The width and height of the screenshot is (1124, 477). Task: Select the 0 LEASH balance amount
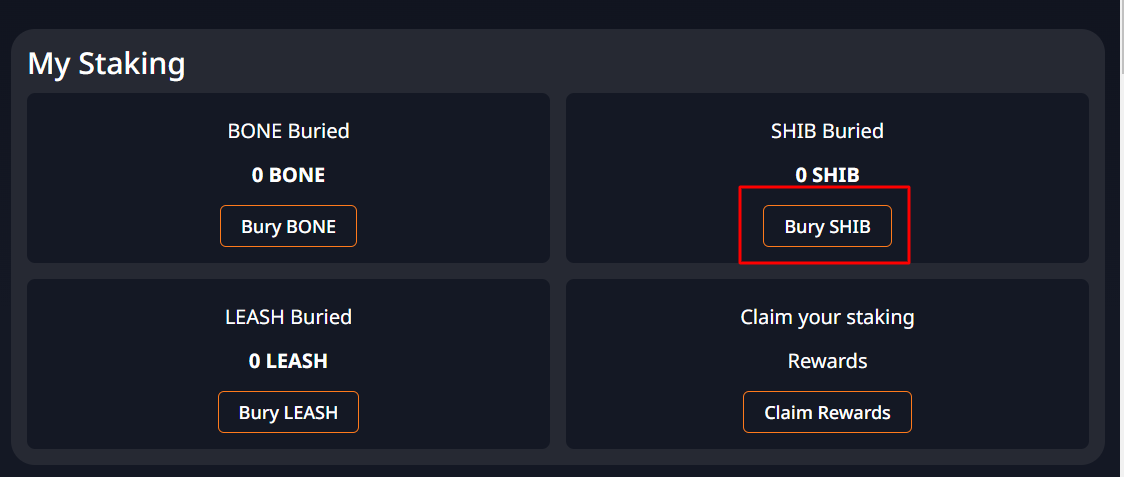coord(288,361)
